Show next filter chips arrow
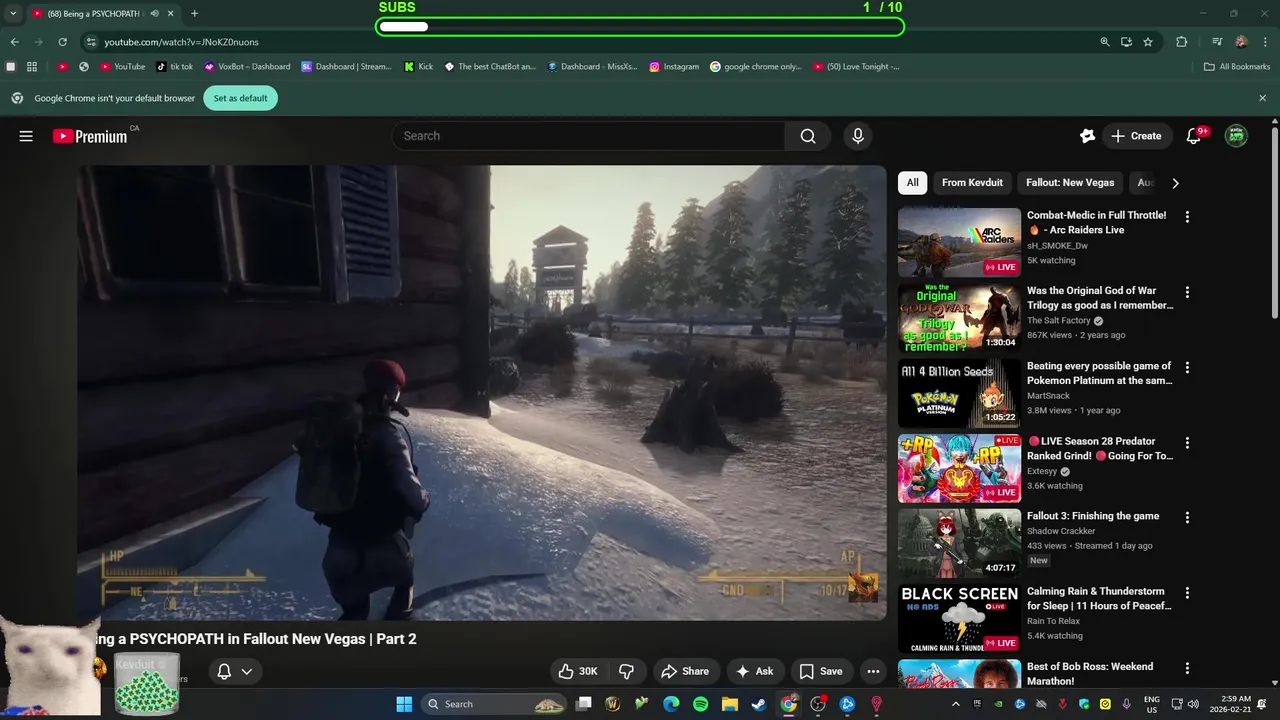Image resolution: width=1280 pixels, height=720 pixels. pyautogui.click(x=1175, y=183)
